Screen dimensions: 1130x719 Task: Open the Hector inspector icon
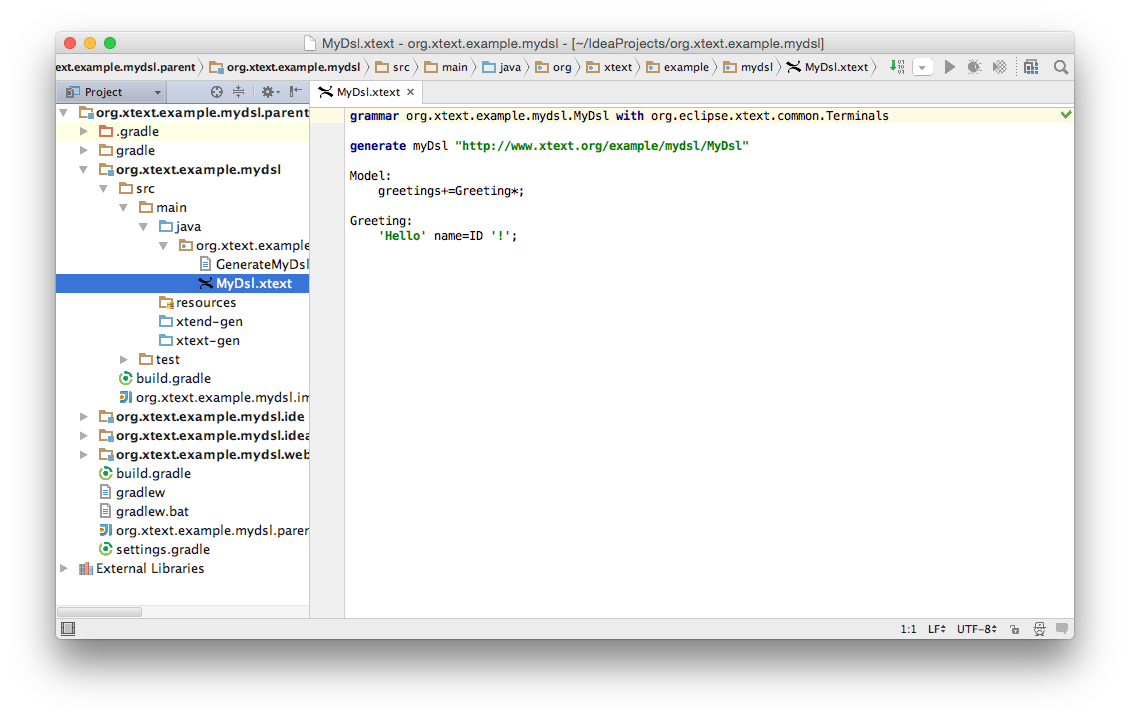1039,629
